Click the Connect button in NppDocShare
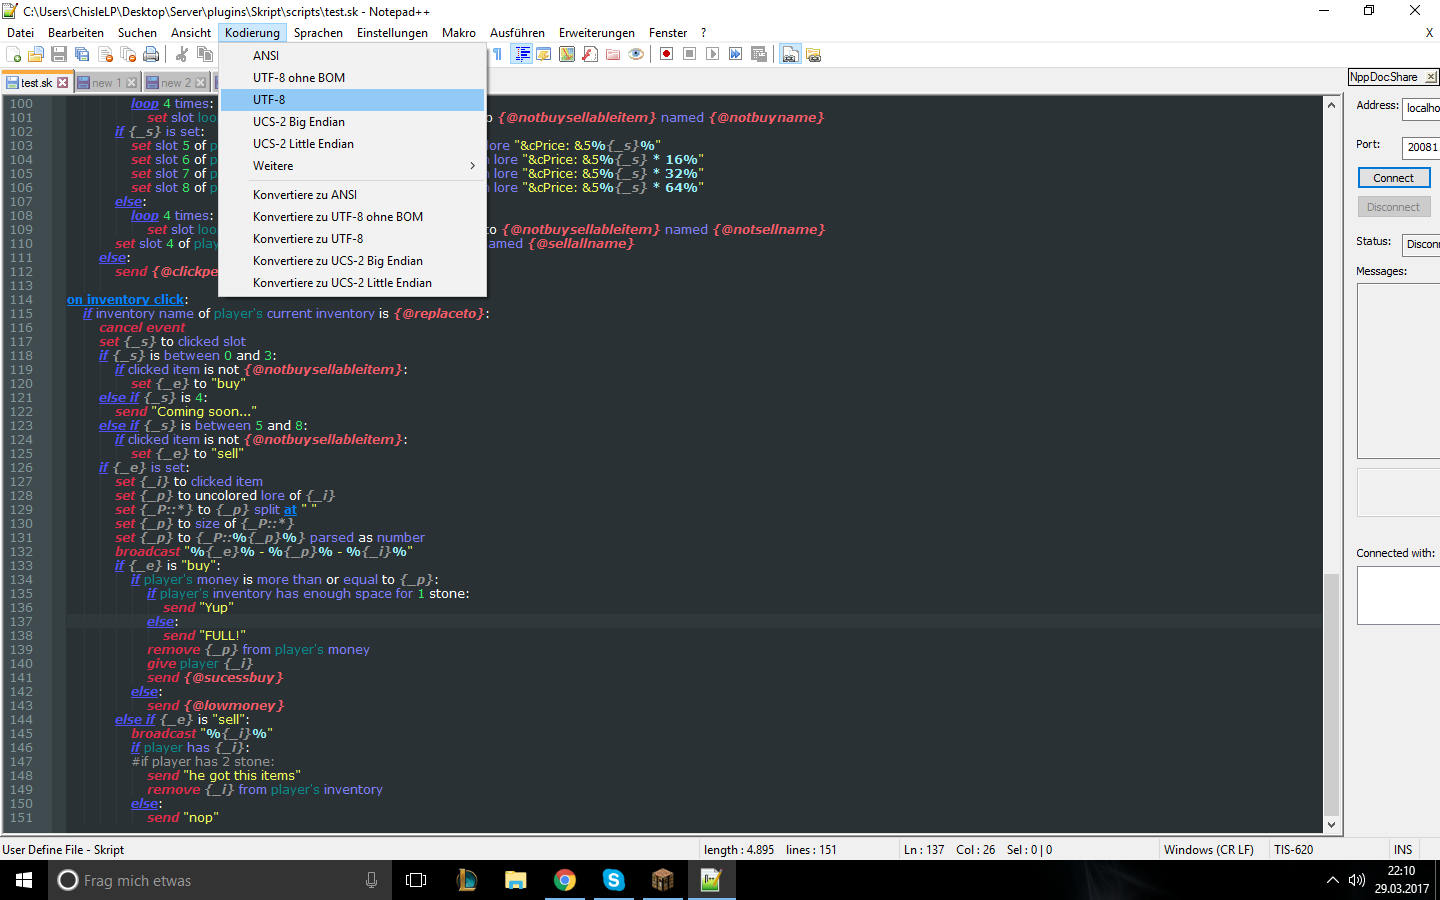Screen dimensions: 1440x900 pos(1394,178)
